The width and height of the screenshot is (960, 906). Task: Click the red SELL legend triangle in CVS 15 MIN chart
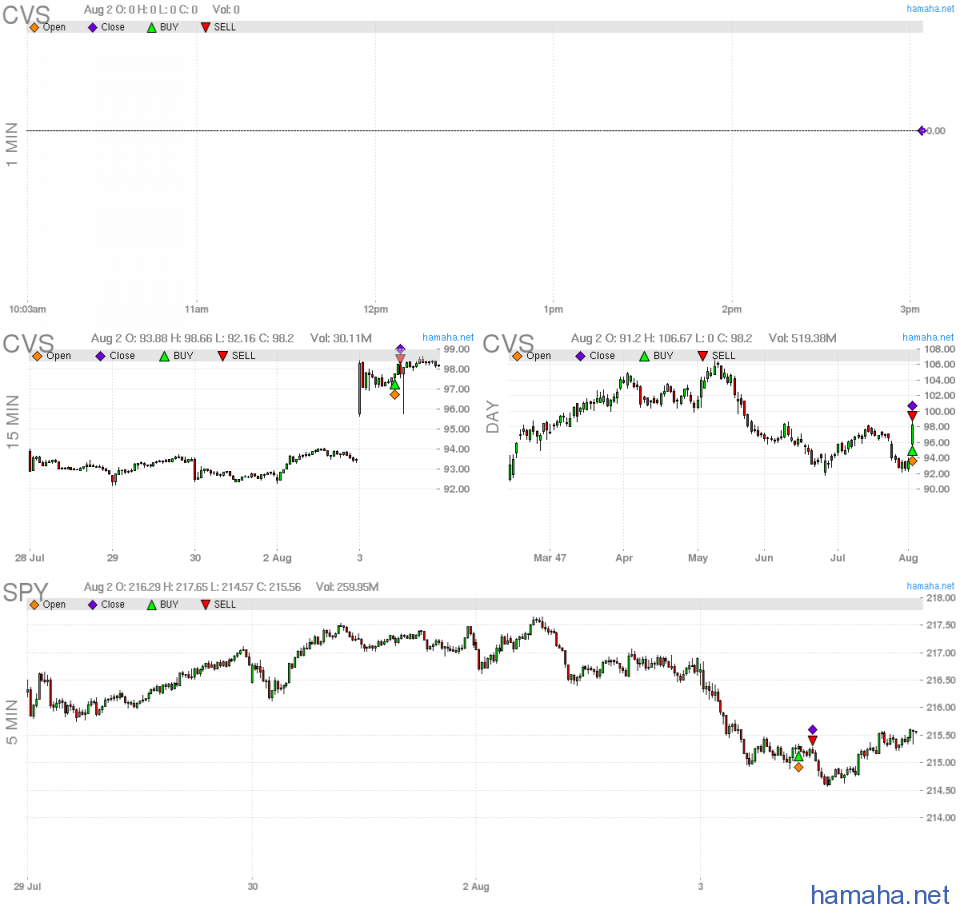[x=223, y=356]
